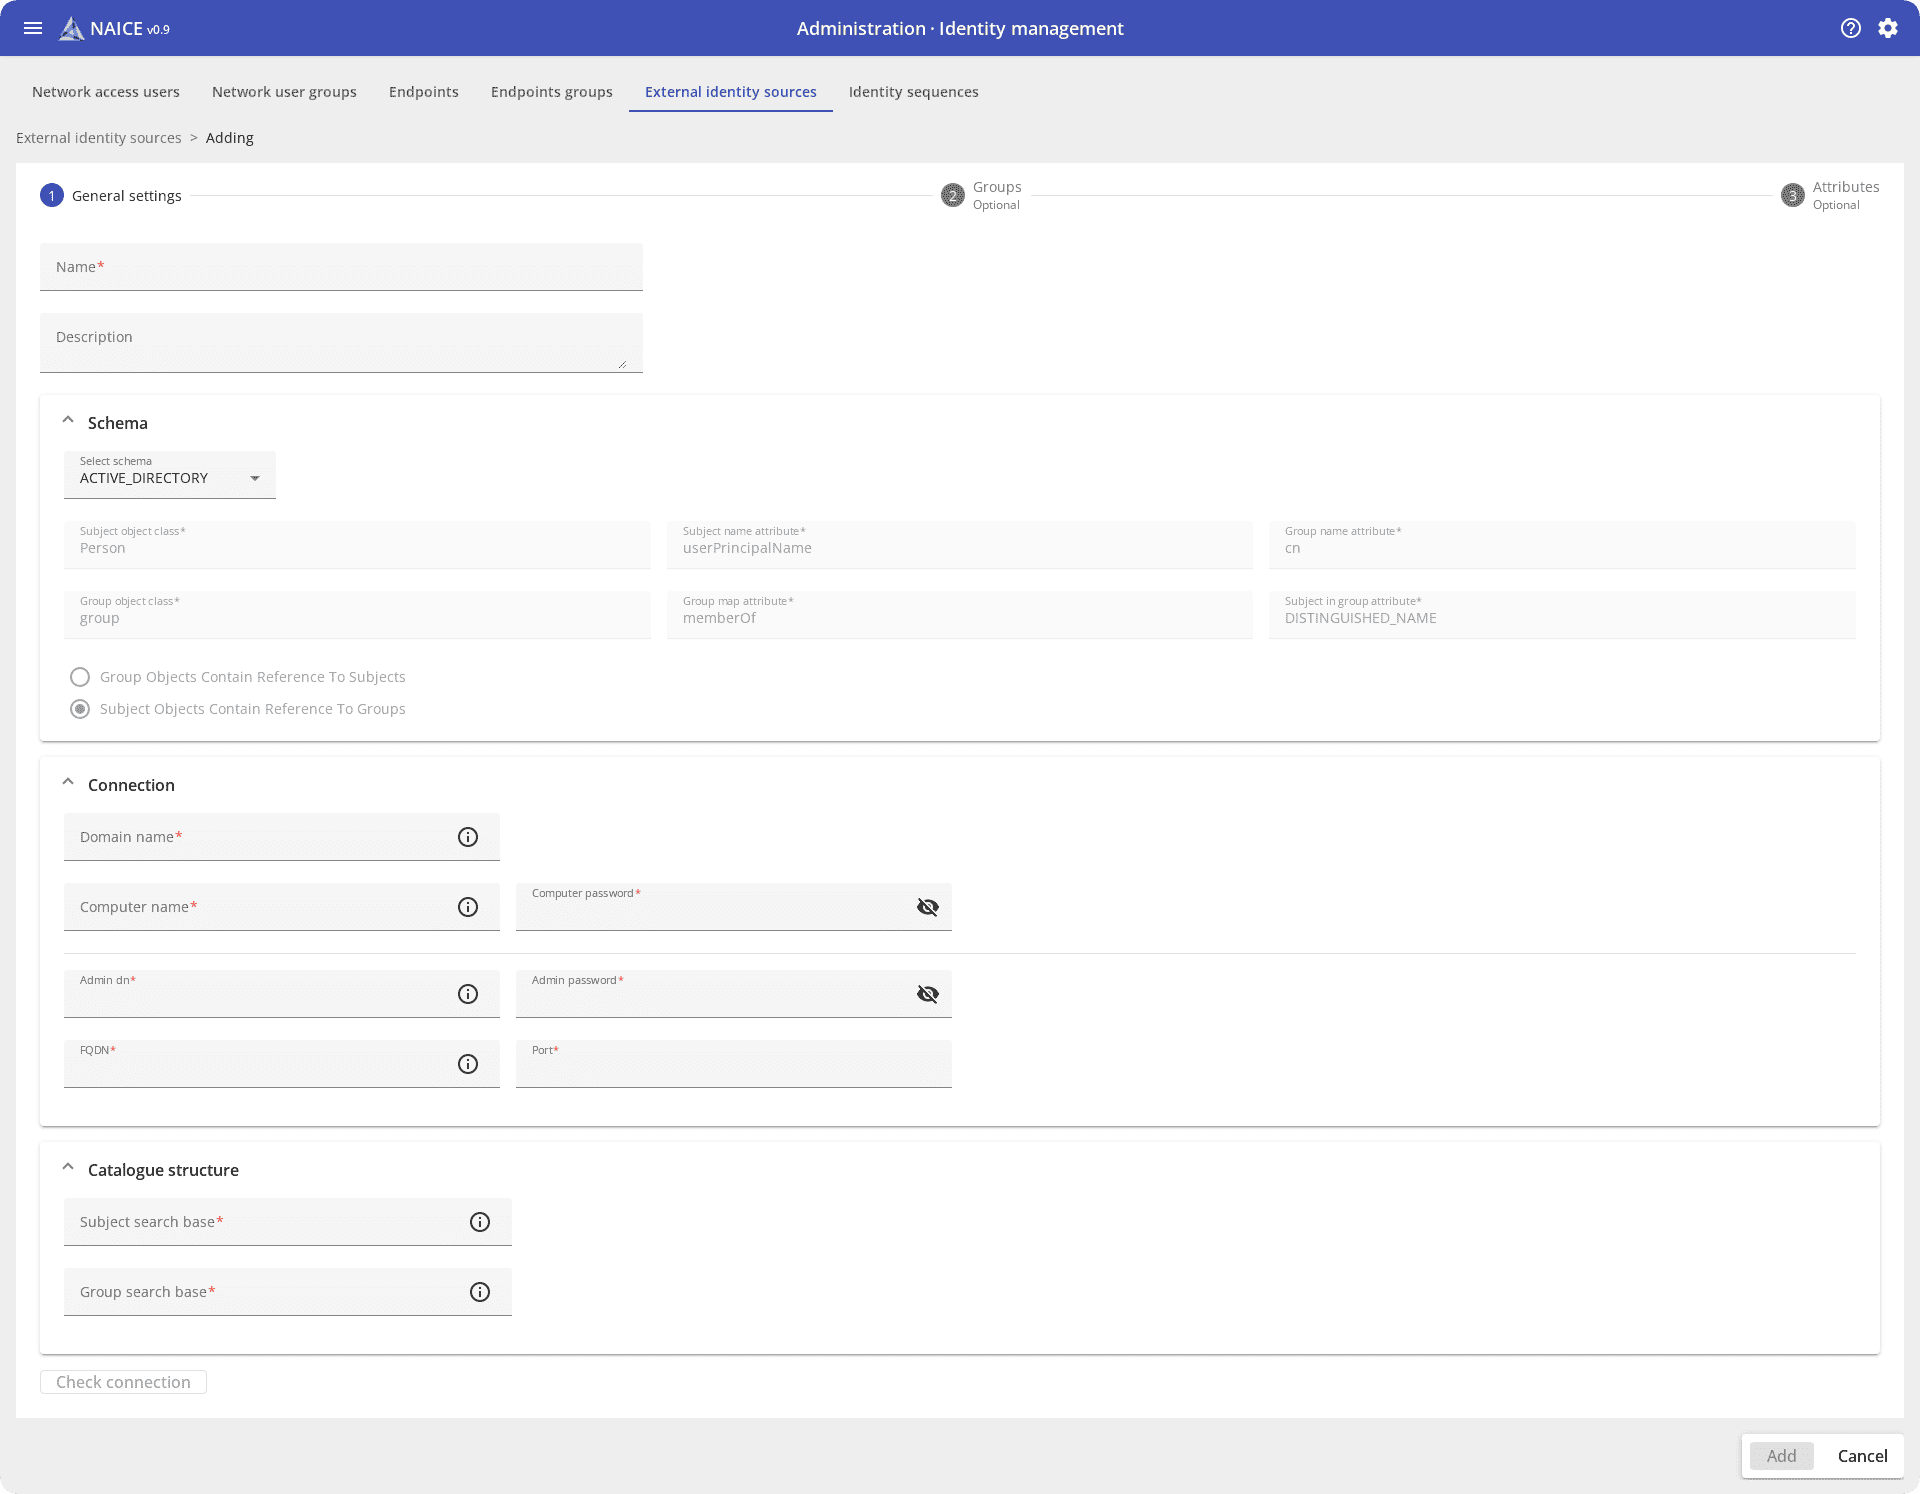
Task: Open the hamburger navigation menu
Action: point(33,28)
